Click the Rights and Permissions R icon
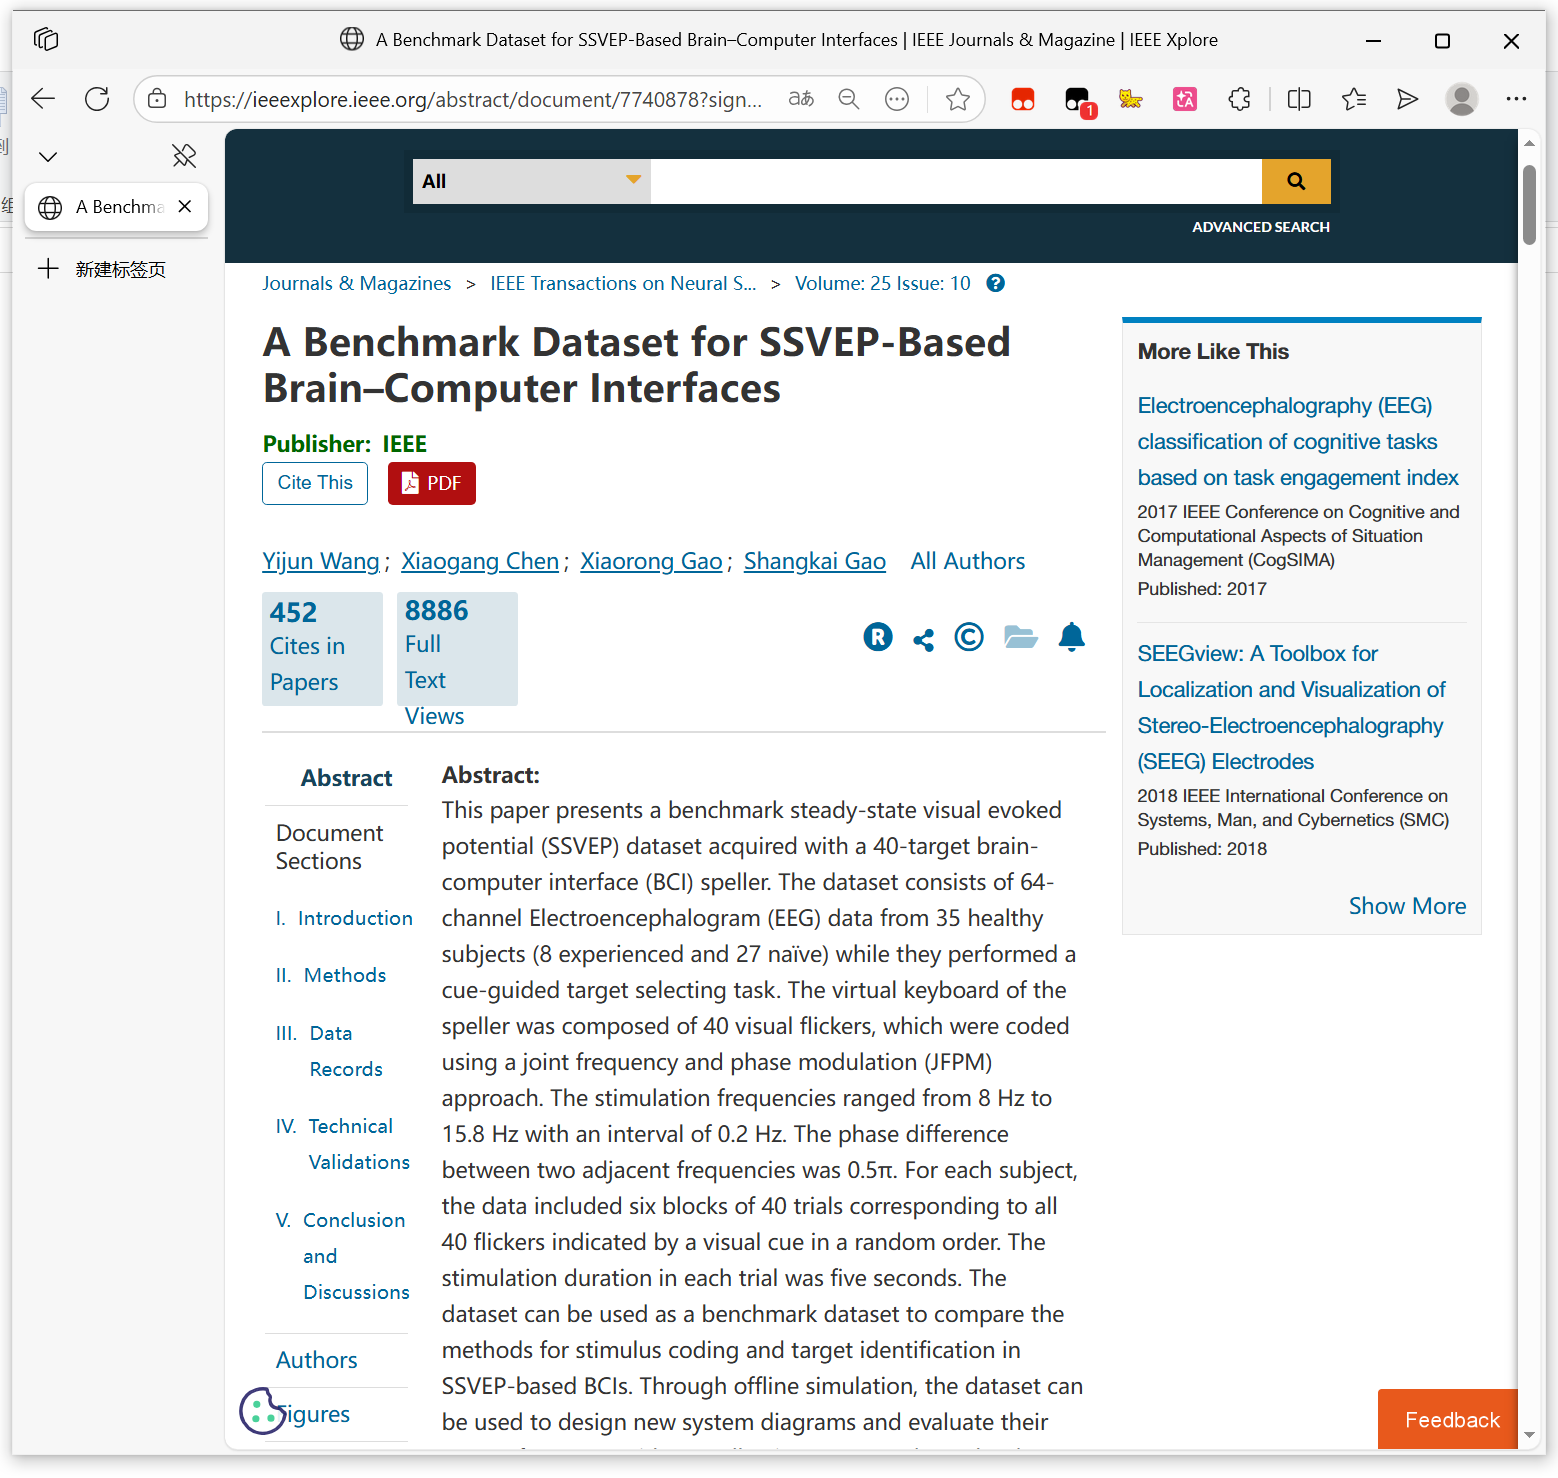Image resolution: width=1558 pixels, height=1478 pixels. [x=878, y=637]
